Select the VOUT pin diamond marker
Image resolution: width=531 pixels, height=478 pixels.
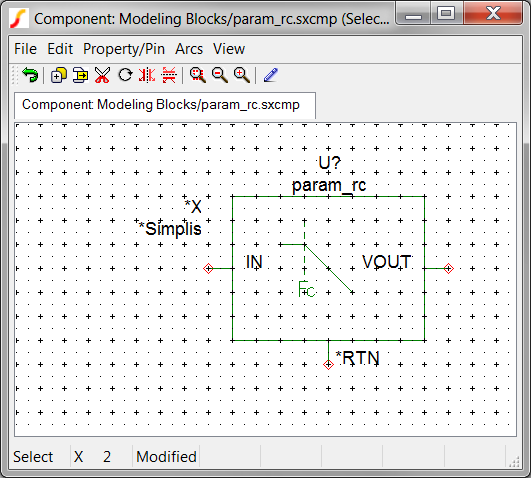click(x=448, y=268)
